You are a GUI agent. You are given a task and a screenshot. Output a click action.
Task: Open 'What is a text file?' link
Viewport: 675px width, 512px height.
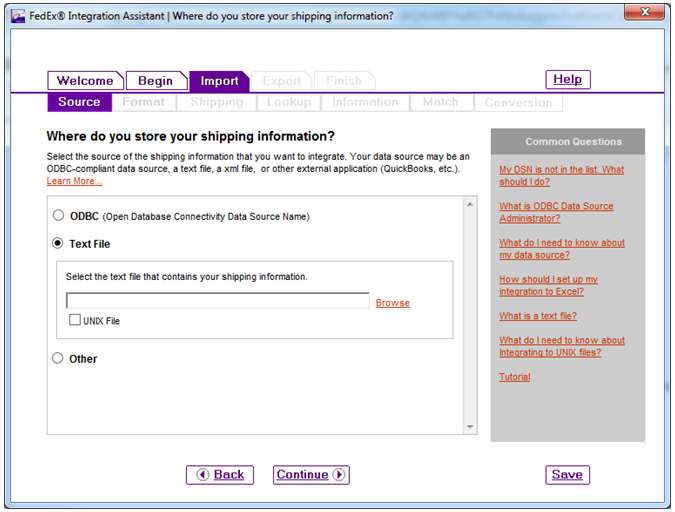[x=538, y=316]
